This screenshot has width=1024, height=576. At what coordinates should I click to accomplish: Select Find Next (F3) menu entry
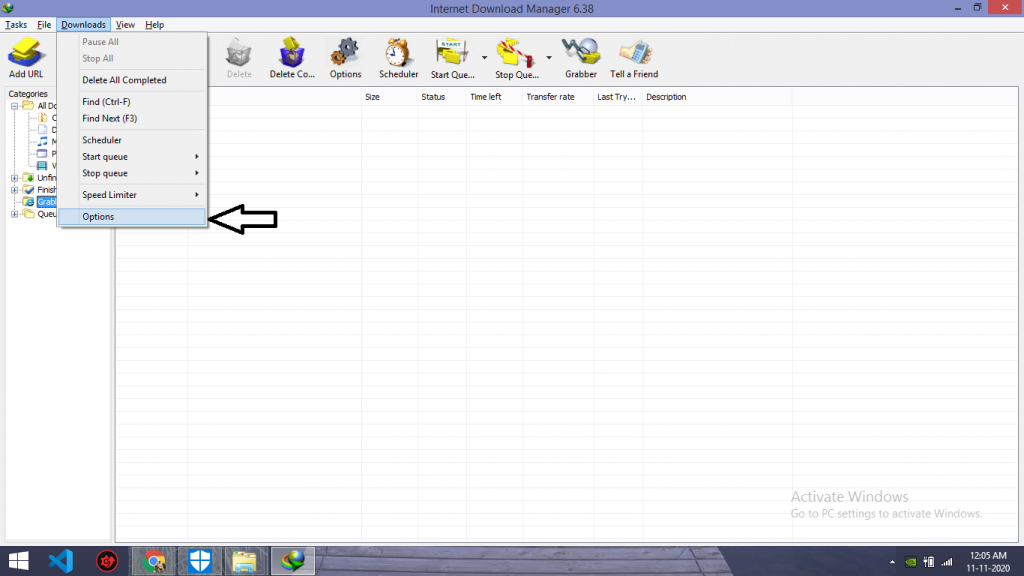coord(133,118)
